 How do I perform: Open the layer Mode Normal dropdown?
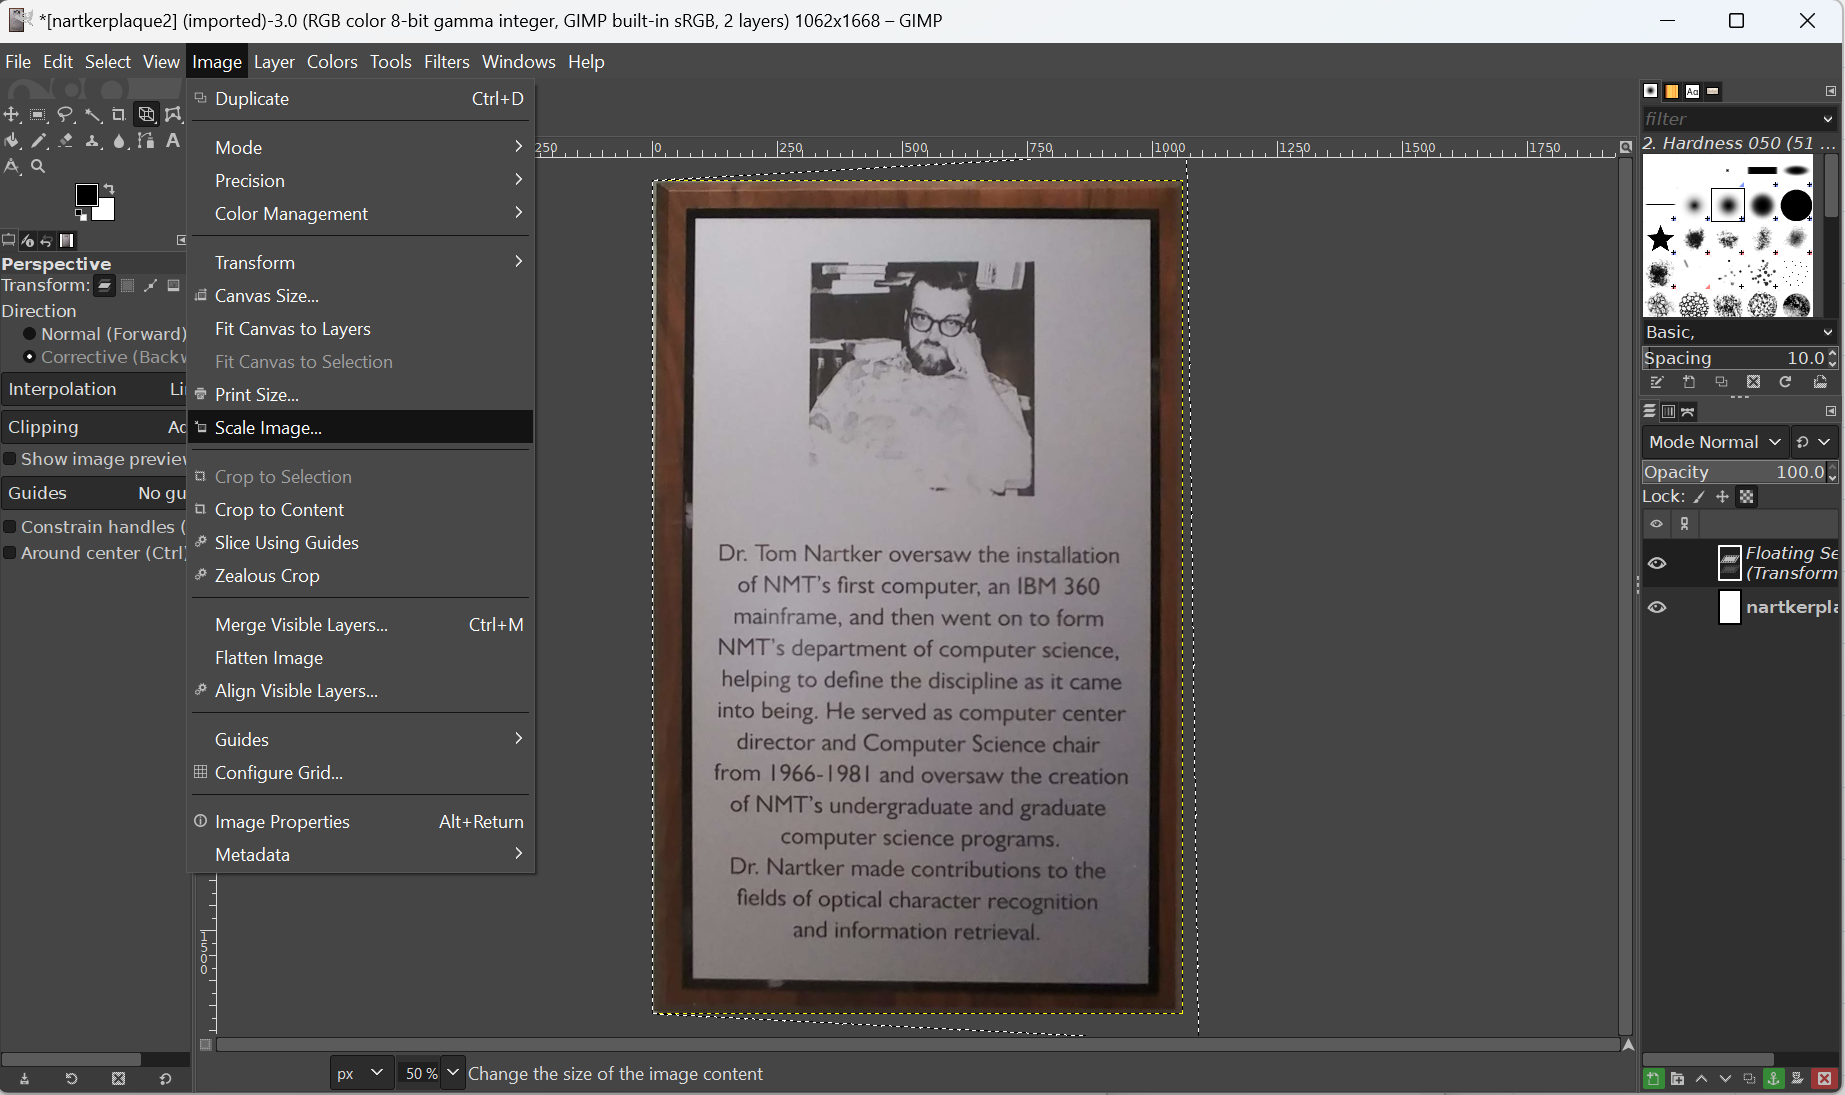click(x=1714, y=442)
